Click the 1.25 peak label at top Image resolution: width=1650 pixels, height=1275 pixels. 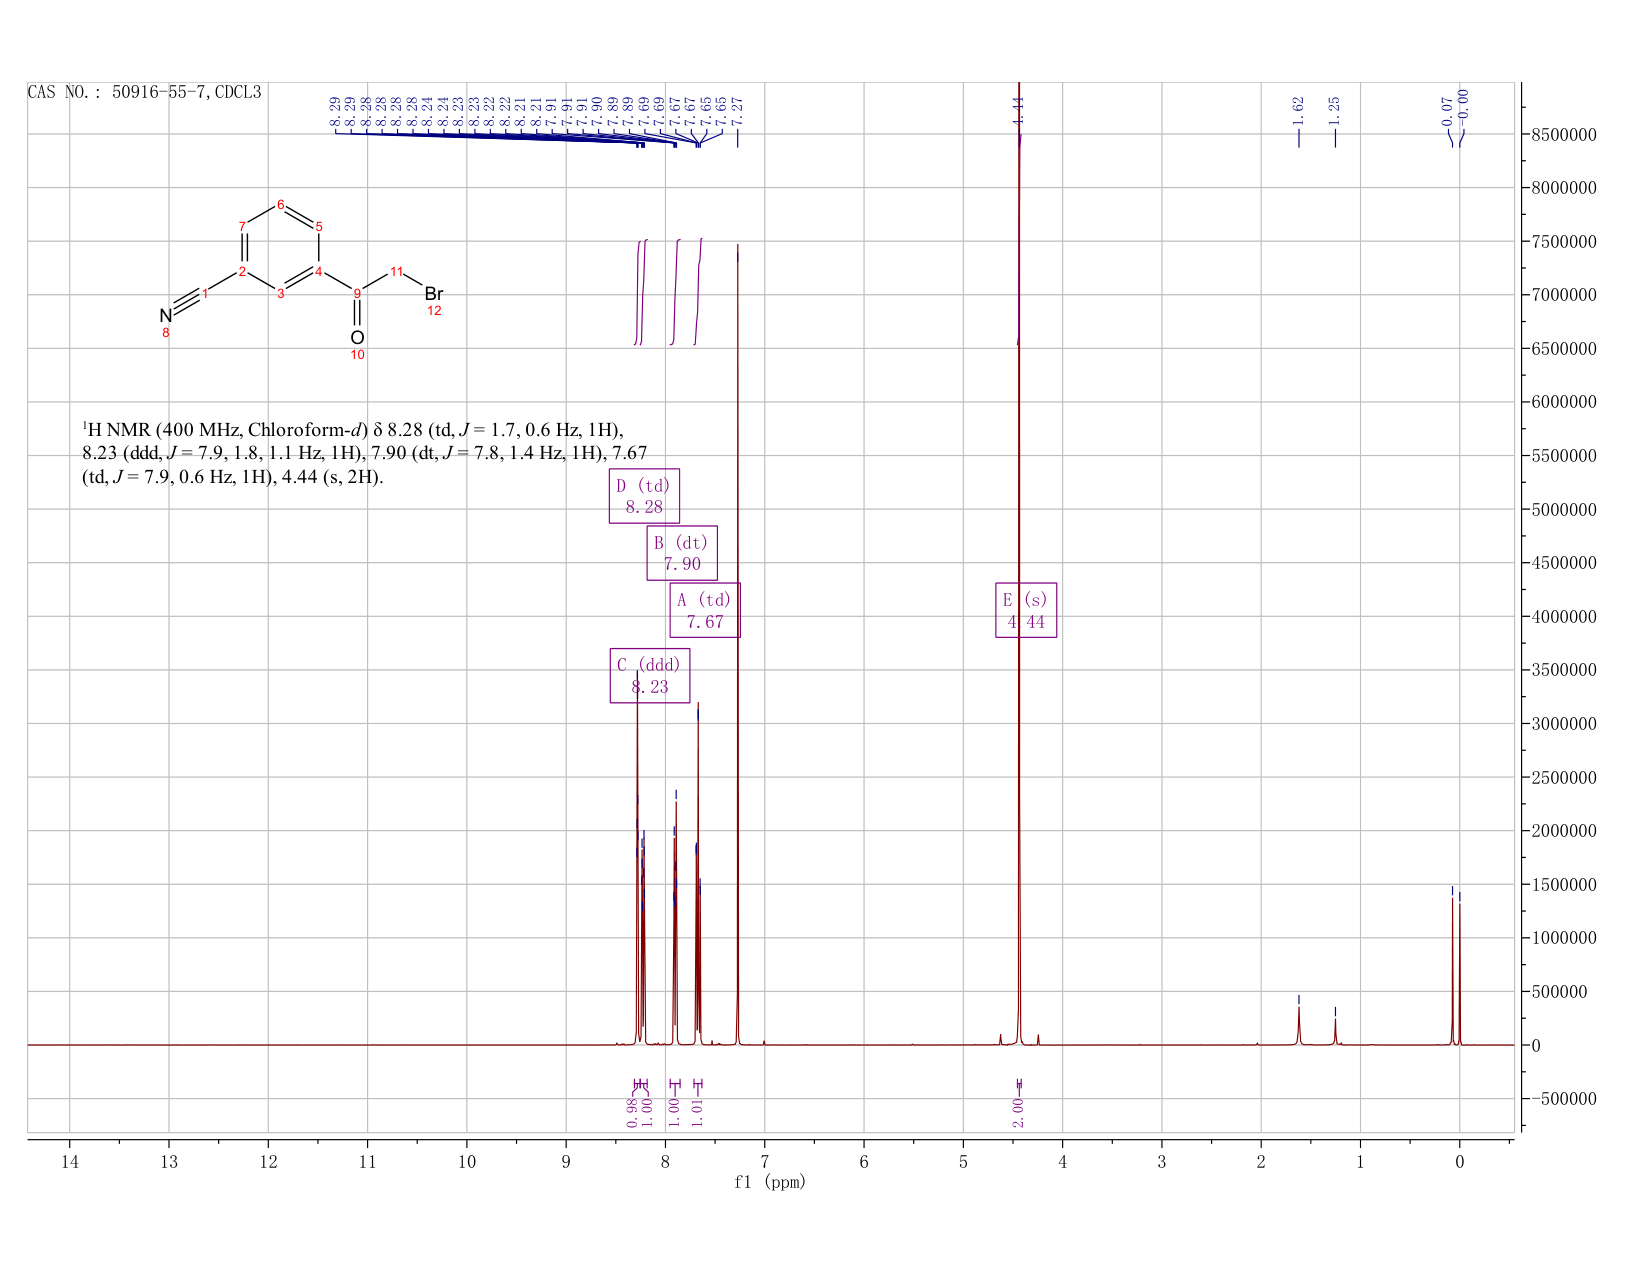[x=1335, y=110]
